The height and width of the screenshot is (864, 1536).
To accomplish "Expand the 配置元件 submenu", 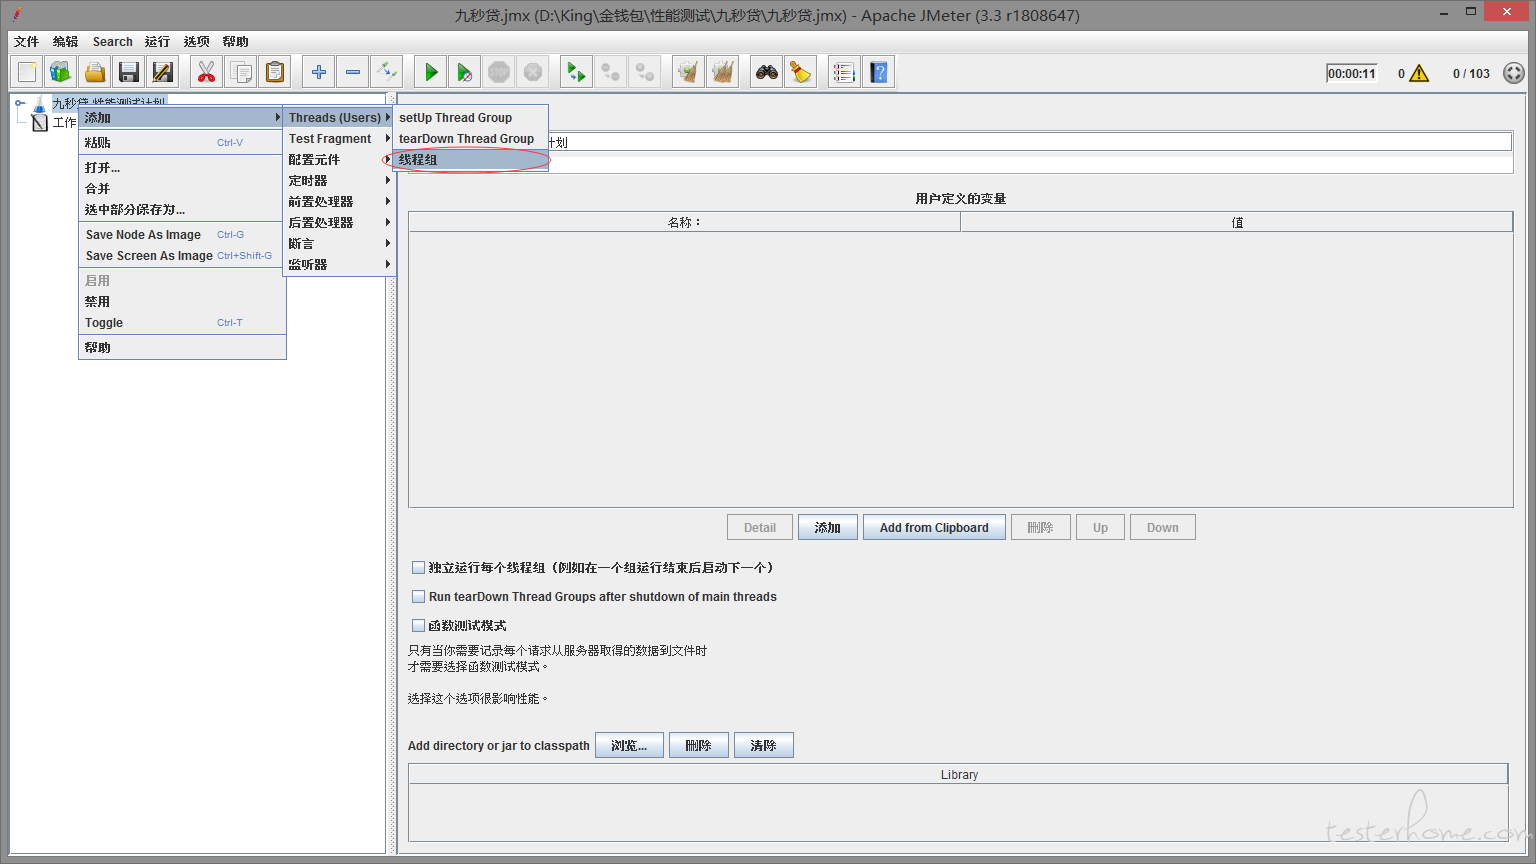I will pos(339,159).
